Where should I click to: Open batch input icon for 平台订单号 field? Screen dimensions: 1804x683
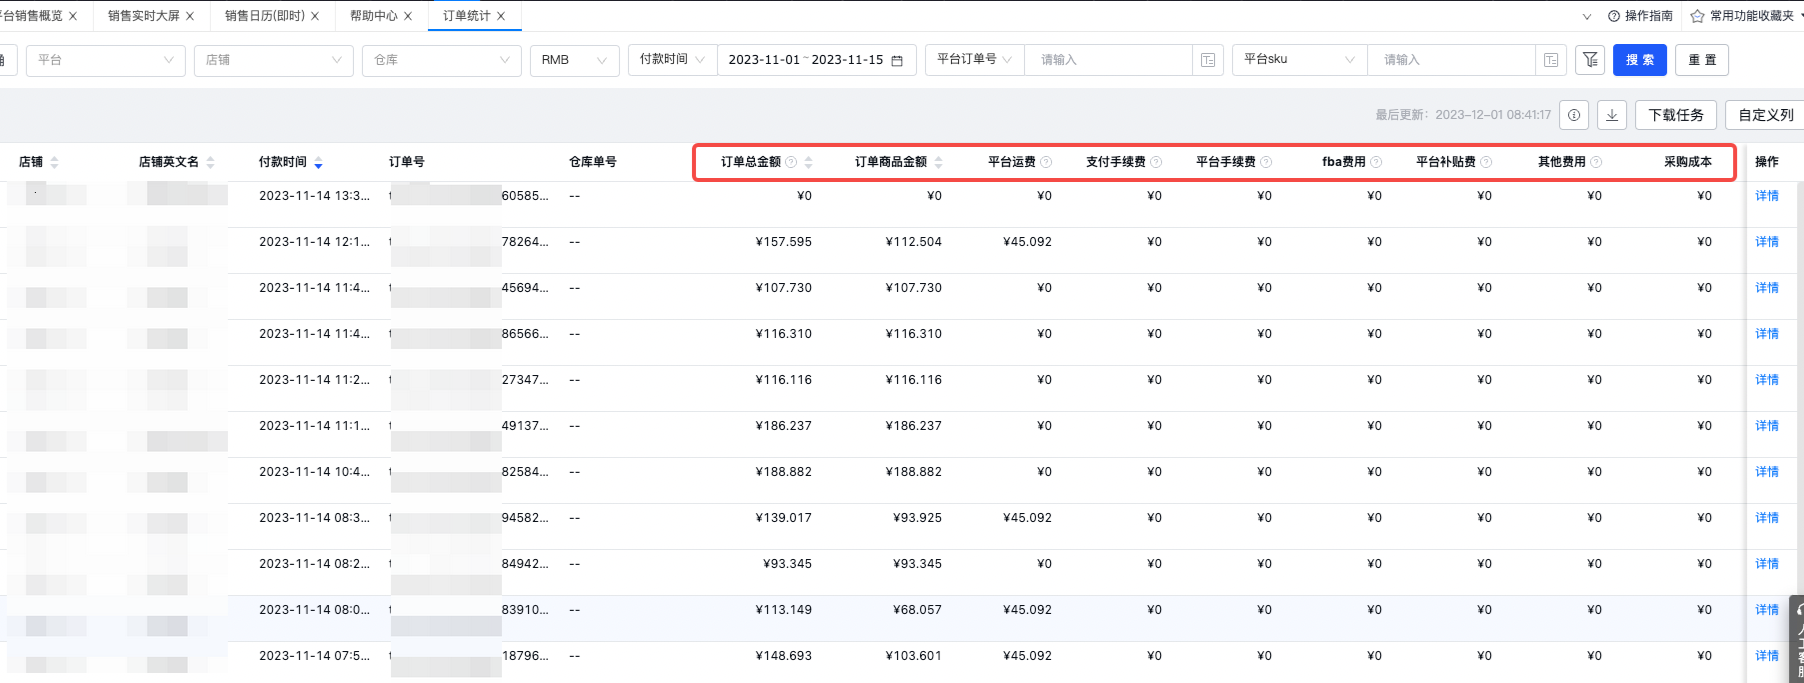point(1208,60)
